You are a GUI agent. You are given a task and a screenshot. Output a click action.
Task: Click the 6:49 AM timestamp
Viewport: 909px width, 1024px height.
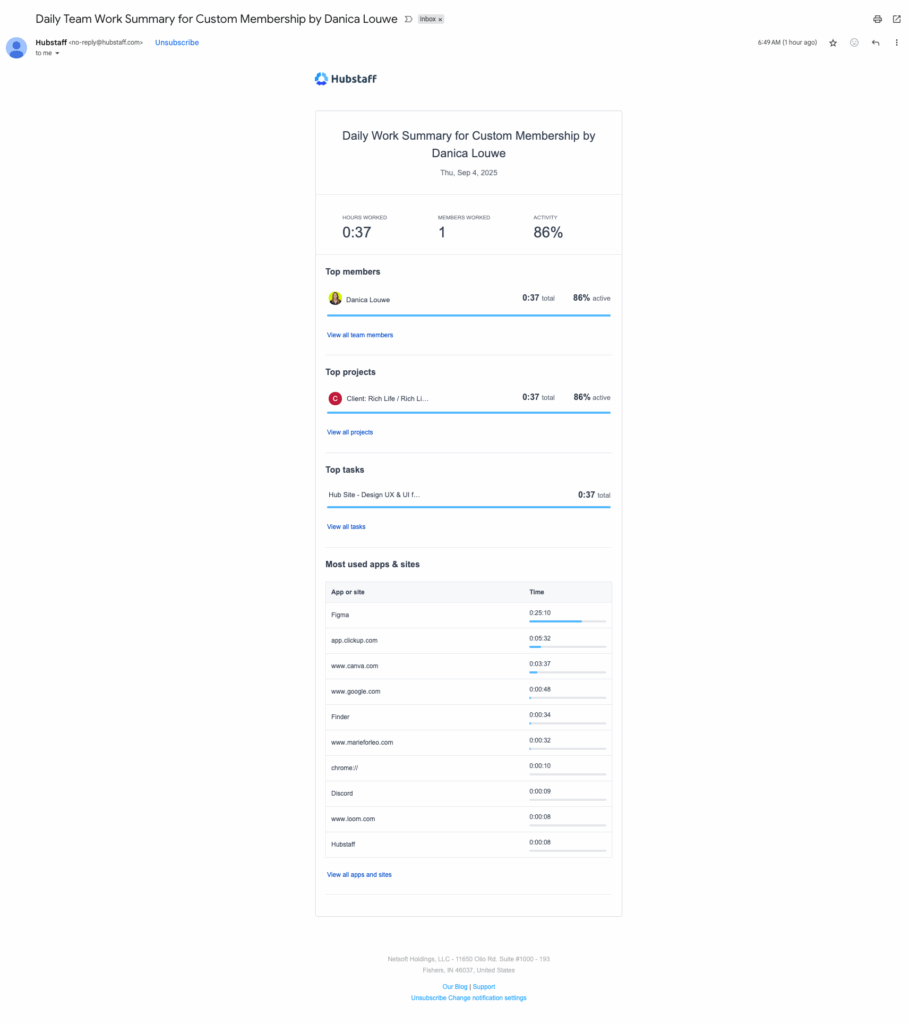787,42
